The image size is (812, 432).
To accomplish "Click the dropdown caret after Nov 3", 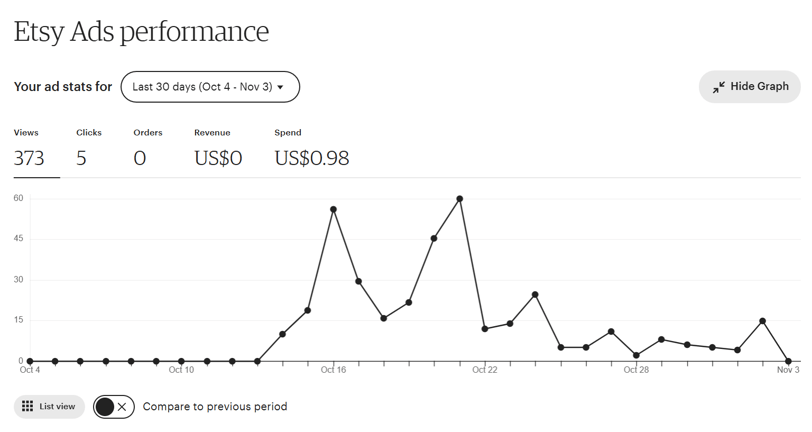I will click(x=281, y=88).
